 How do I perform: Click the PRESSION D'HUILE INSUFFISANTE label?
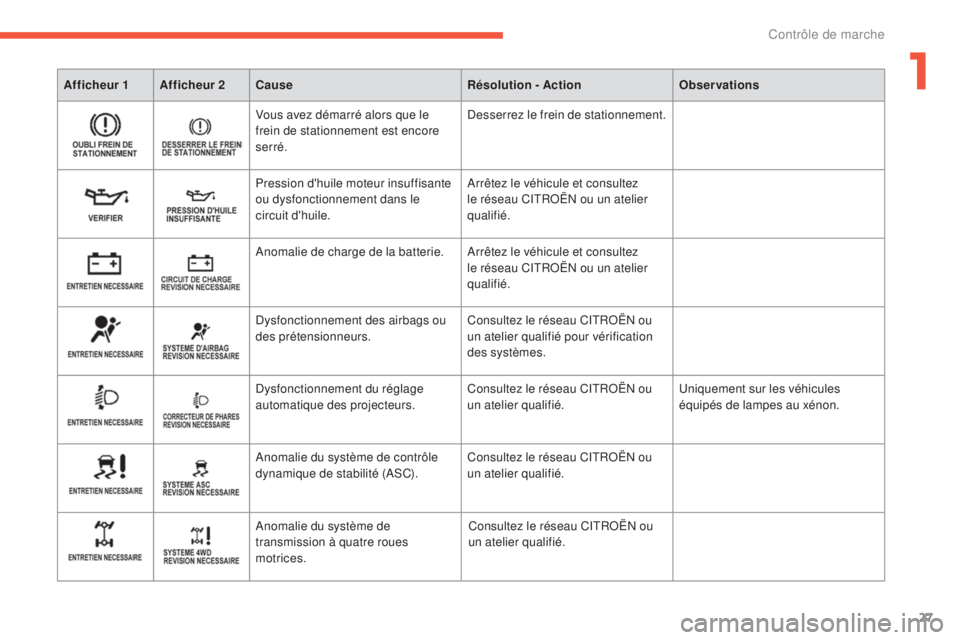click(201, 214)
